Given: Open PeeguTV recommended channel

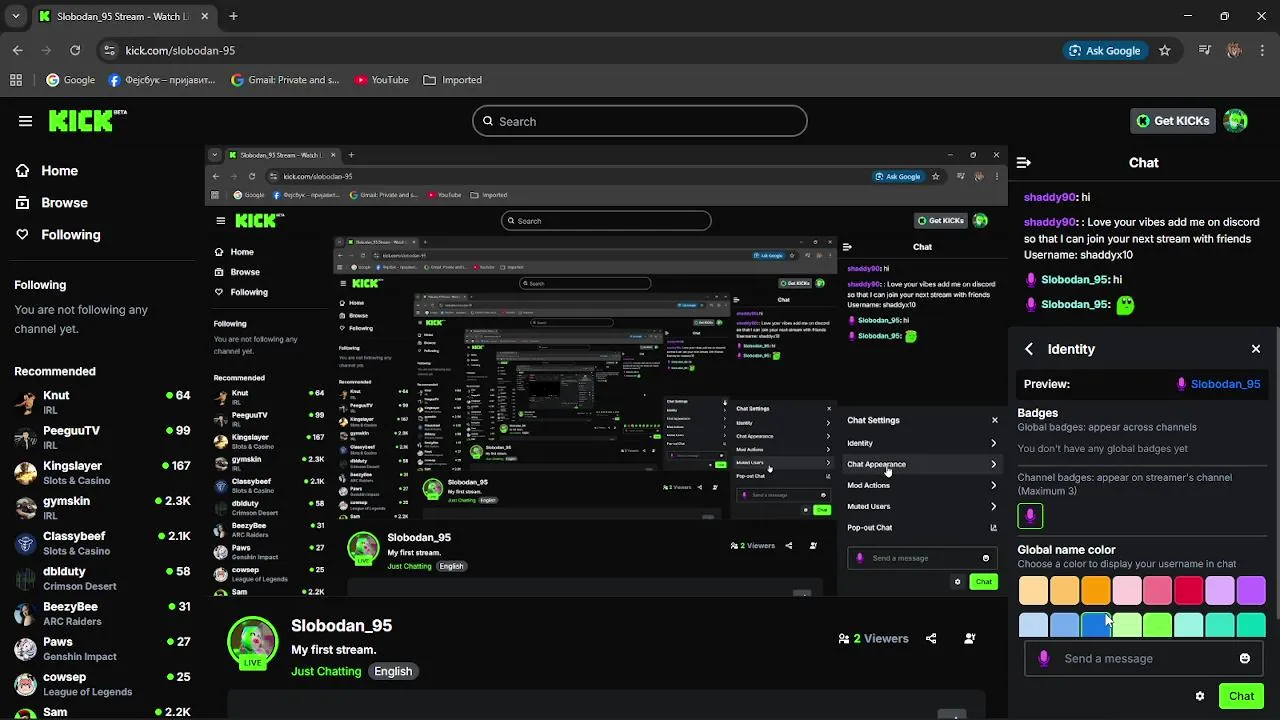Looking at the screenshot, I should click(102, 438).
